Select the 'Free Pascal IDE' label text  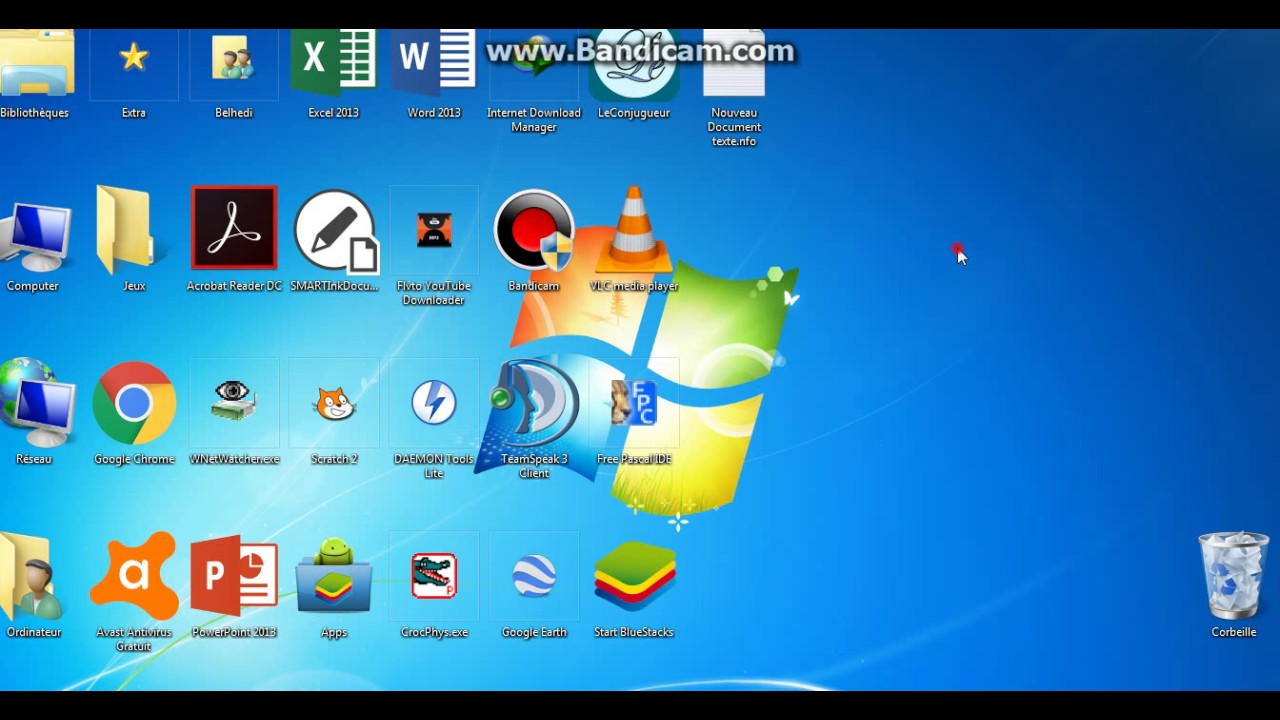pyautogui.click(x=634, y=459)
